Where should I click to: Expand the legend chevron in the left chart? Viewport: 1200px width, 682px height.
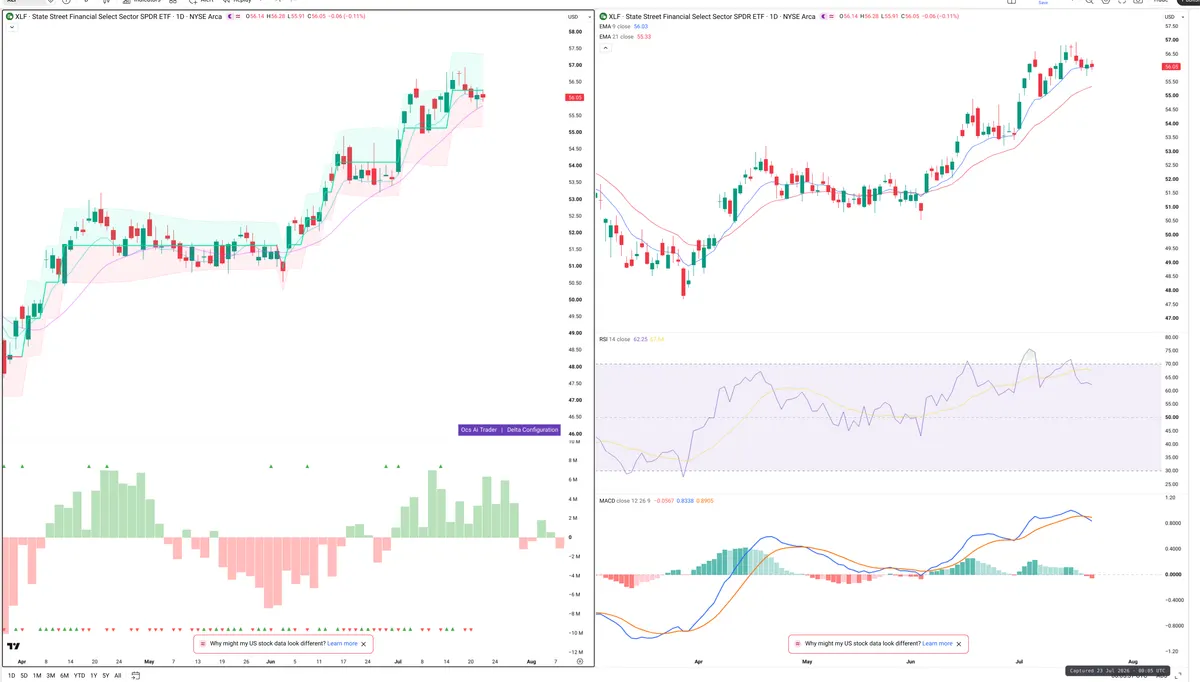[12, 28]
